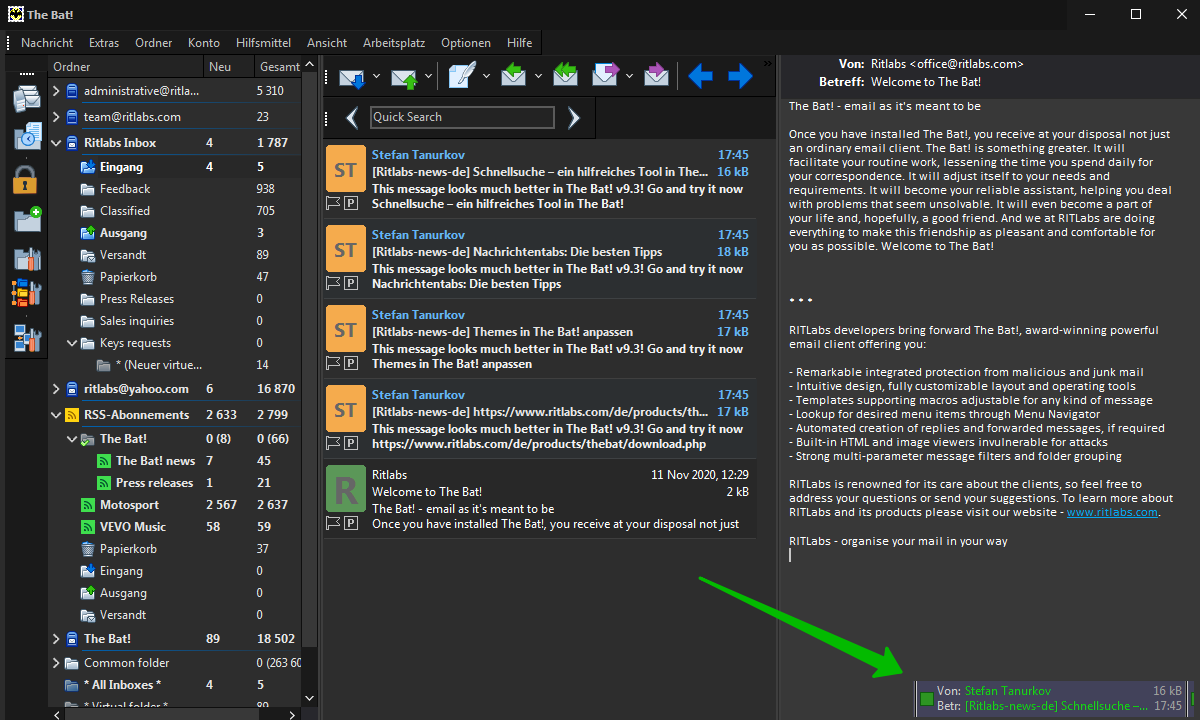Click the folder tree vertical scrollbar
Image resolution: width=1200 pixels, height=720 pixels.
pos(309,359)
